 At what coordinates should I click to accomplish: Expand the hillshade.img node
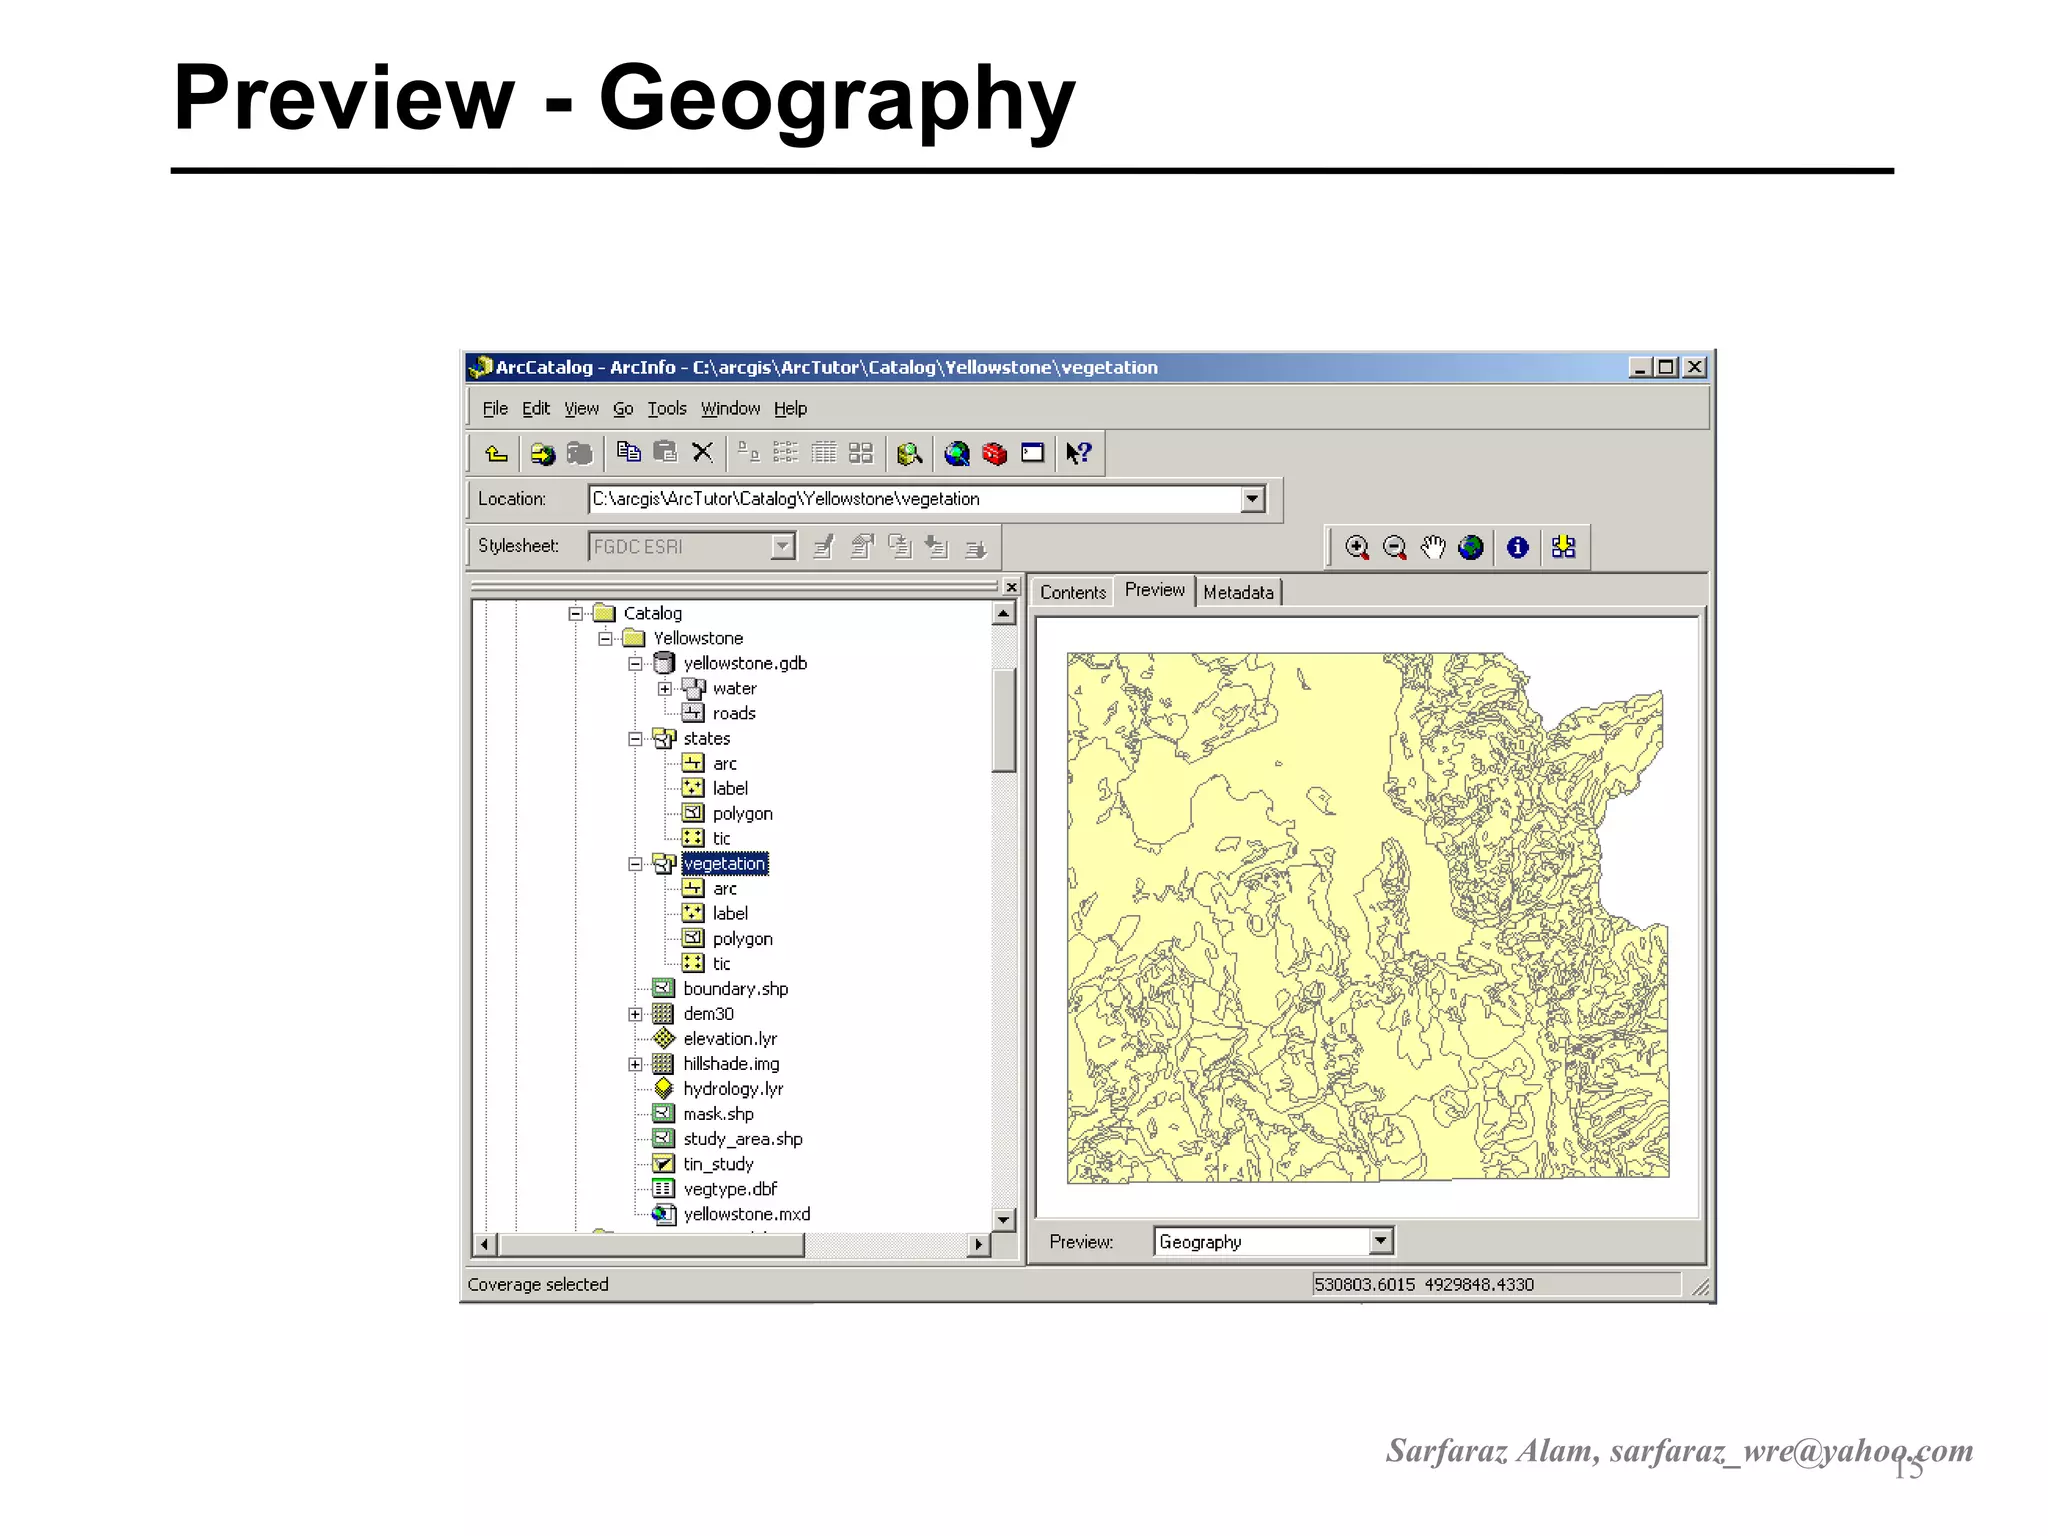coord(635,1064)
